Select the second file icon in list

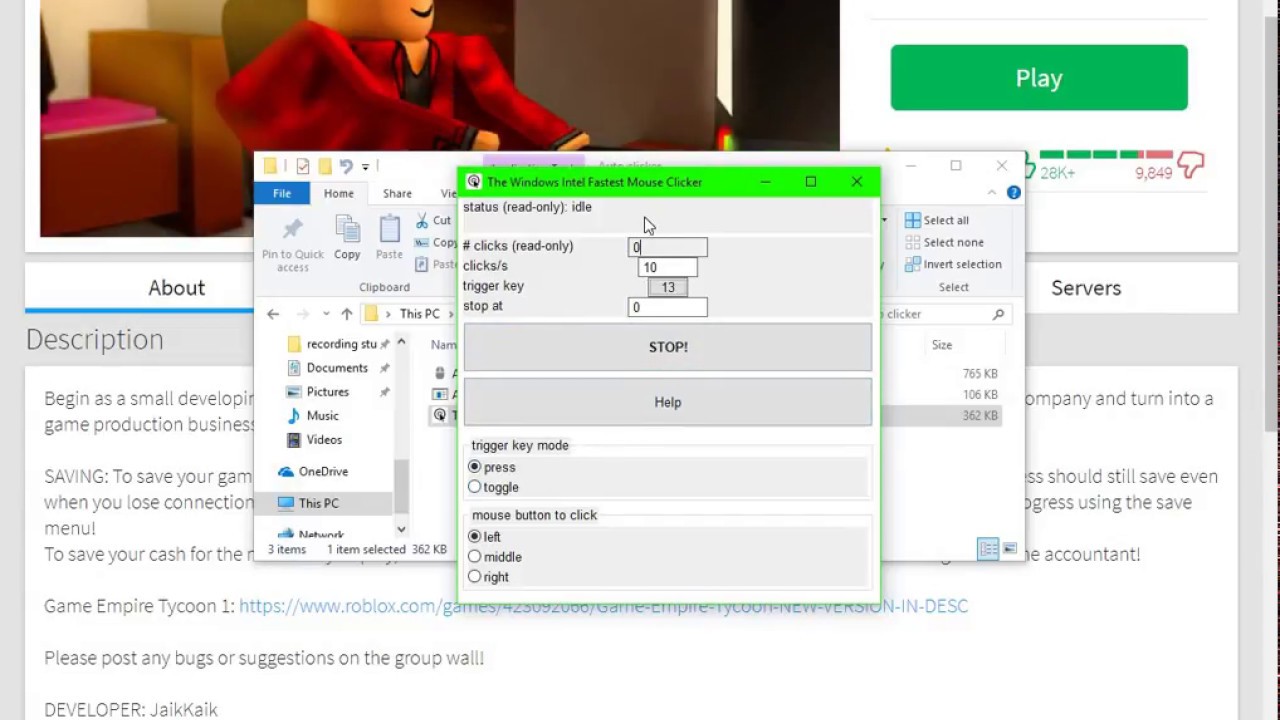[x=440, y=394]
